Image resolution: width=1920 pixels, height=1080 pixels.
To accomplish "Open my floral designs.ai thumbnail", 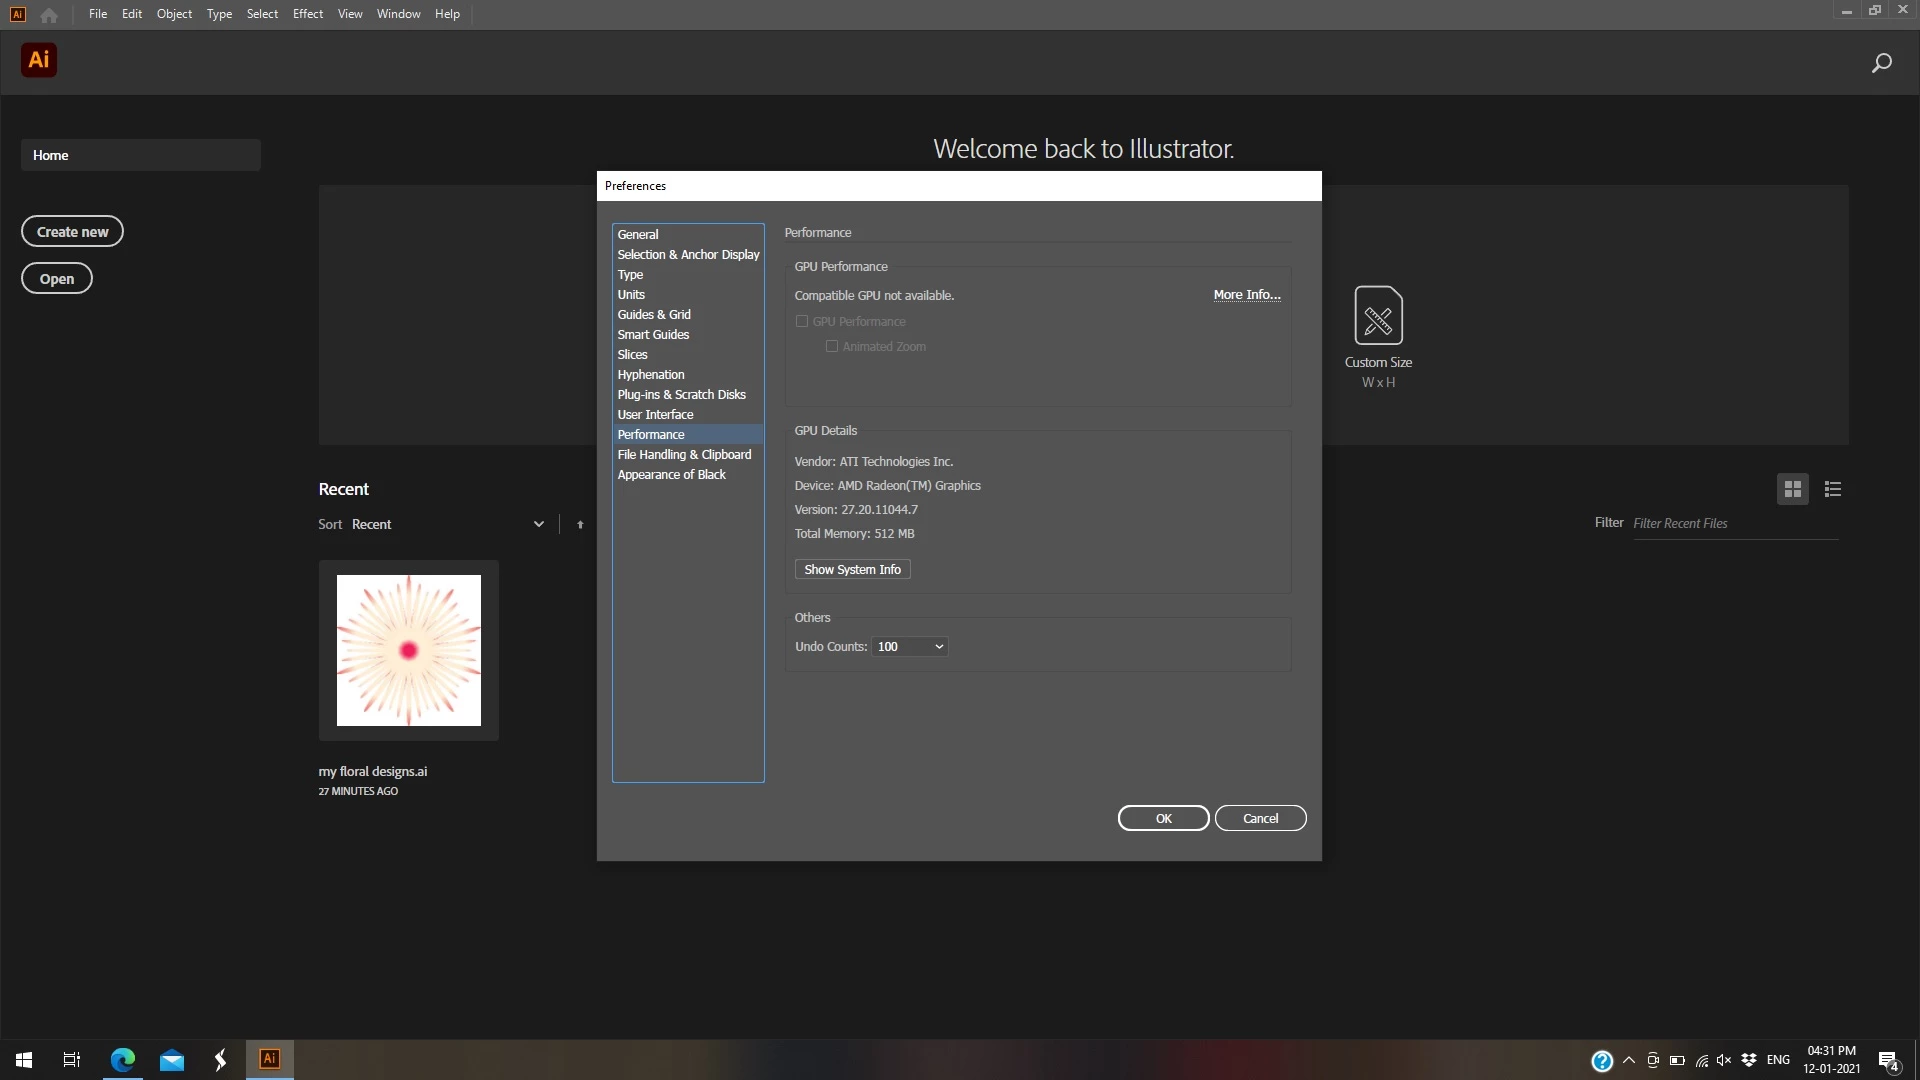I will 408,650.
